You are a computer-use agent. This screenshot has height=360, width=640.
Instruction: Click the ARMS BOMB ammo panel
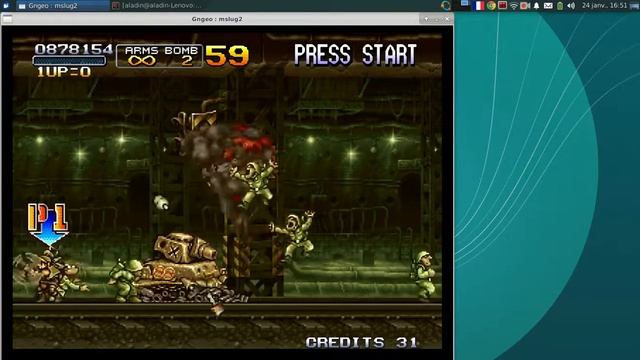(160, 56)
